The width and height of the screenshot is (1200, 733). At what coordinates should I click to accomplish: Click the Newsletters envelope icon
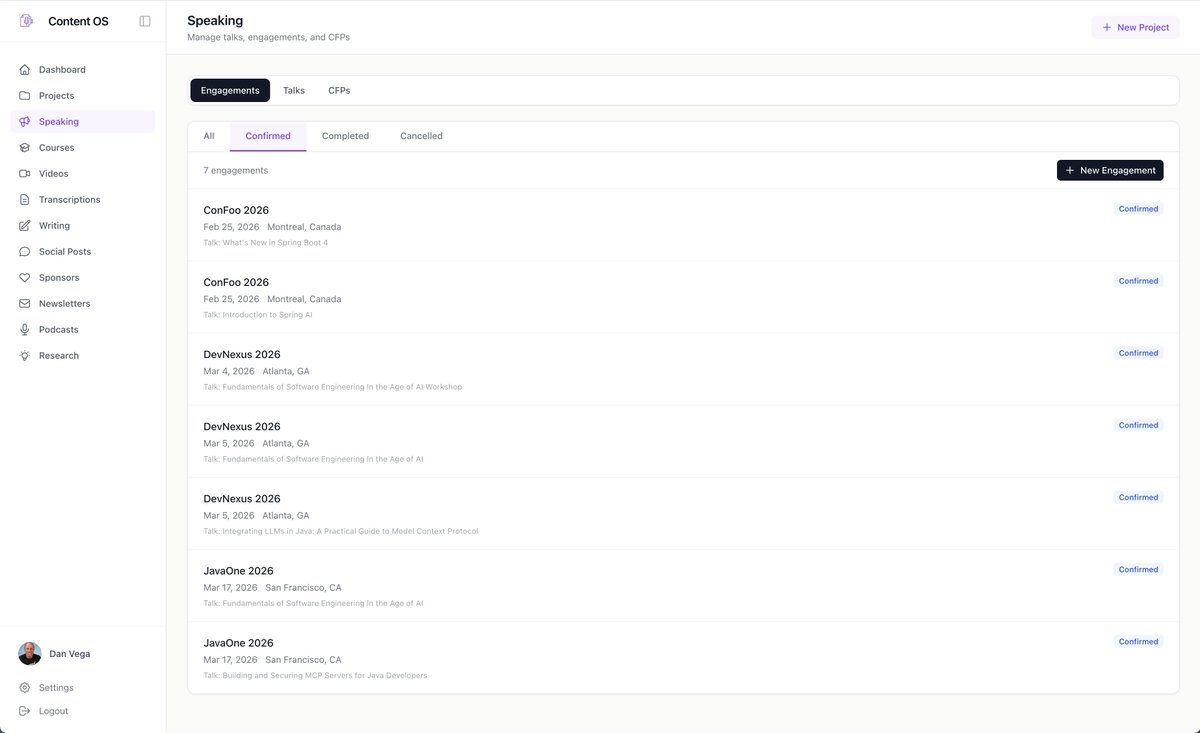[x=25, y=304]
